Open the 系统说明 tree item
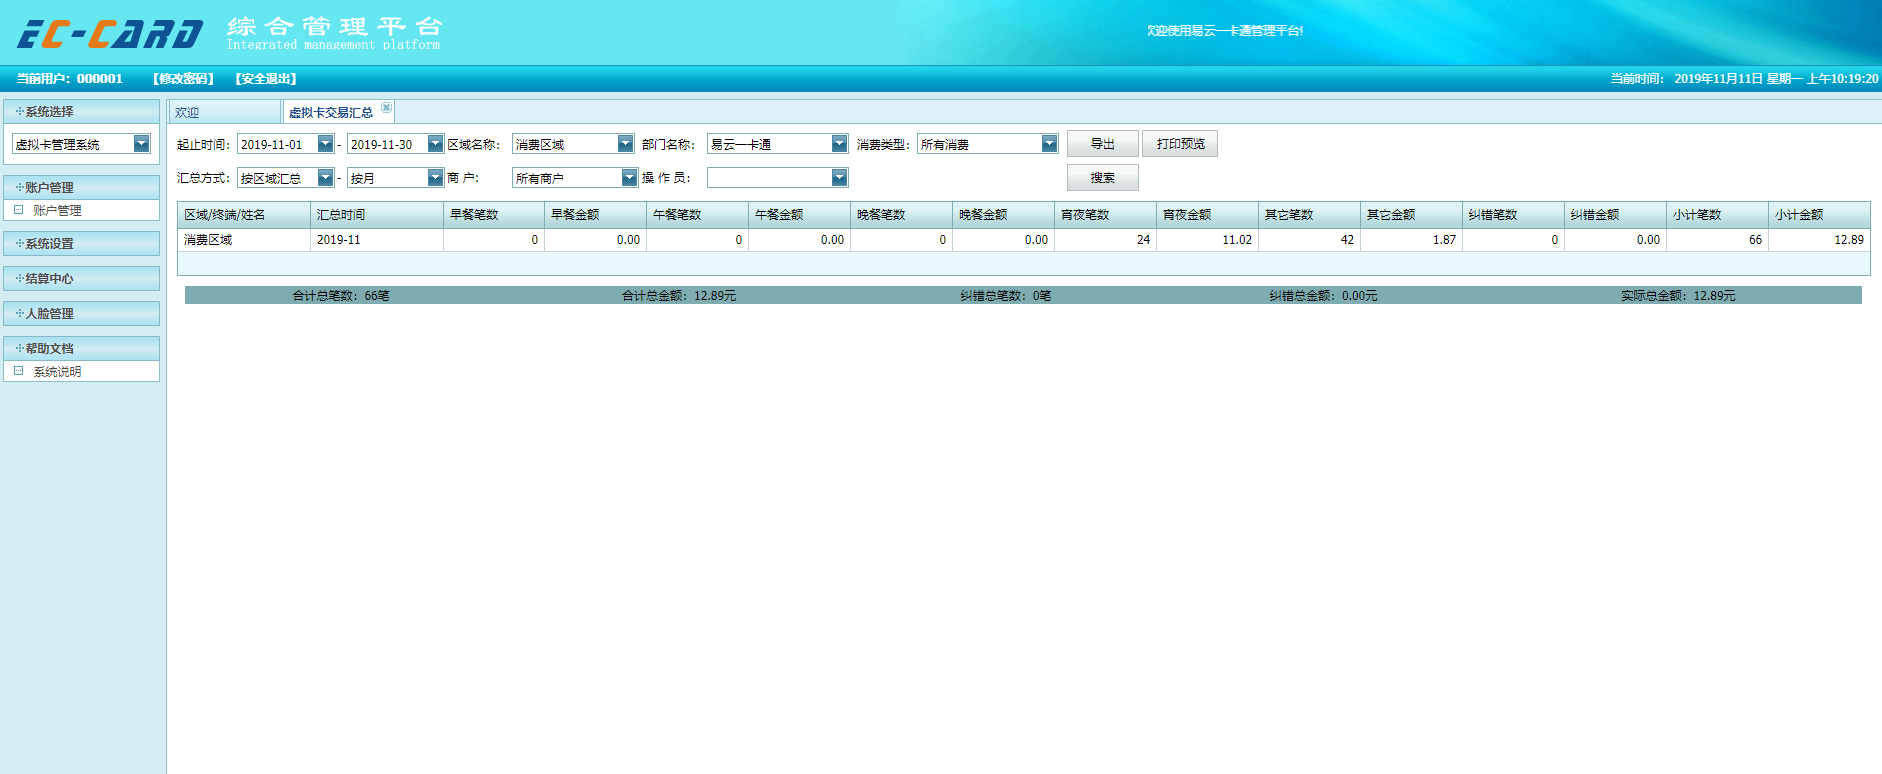This screenshot has width=1882, height=774. 57,372
